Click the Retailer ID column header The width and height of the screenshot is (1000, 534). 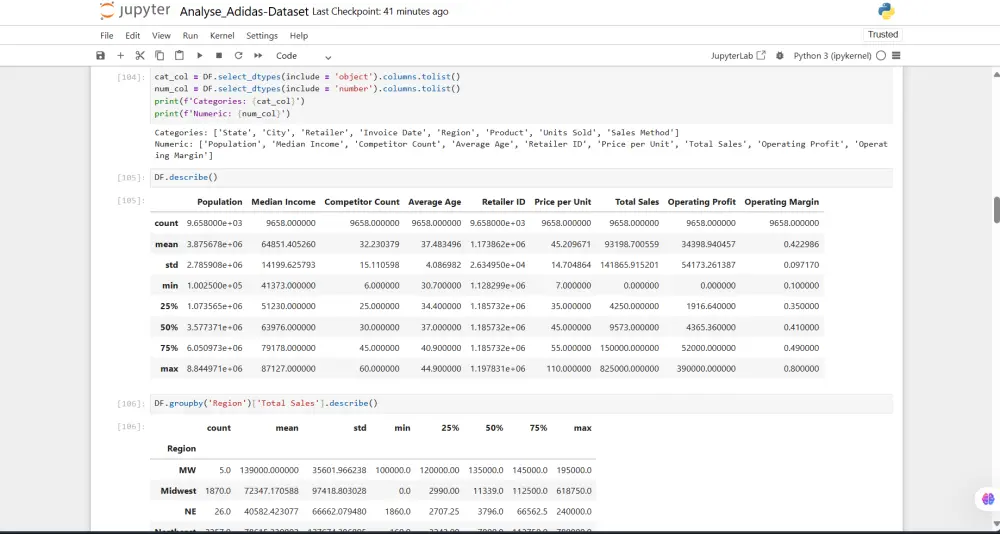pyautogui.click(x=503, y=202)
